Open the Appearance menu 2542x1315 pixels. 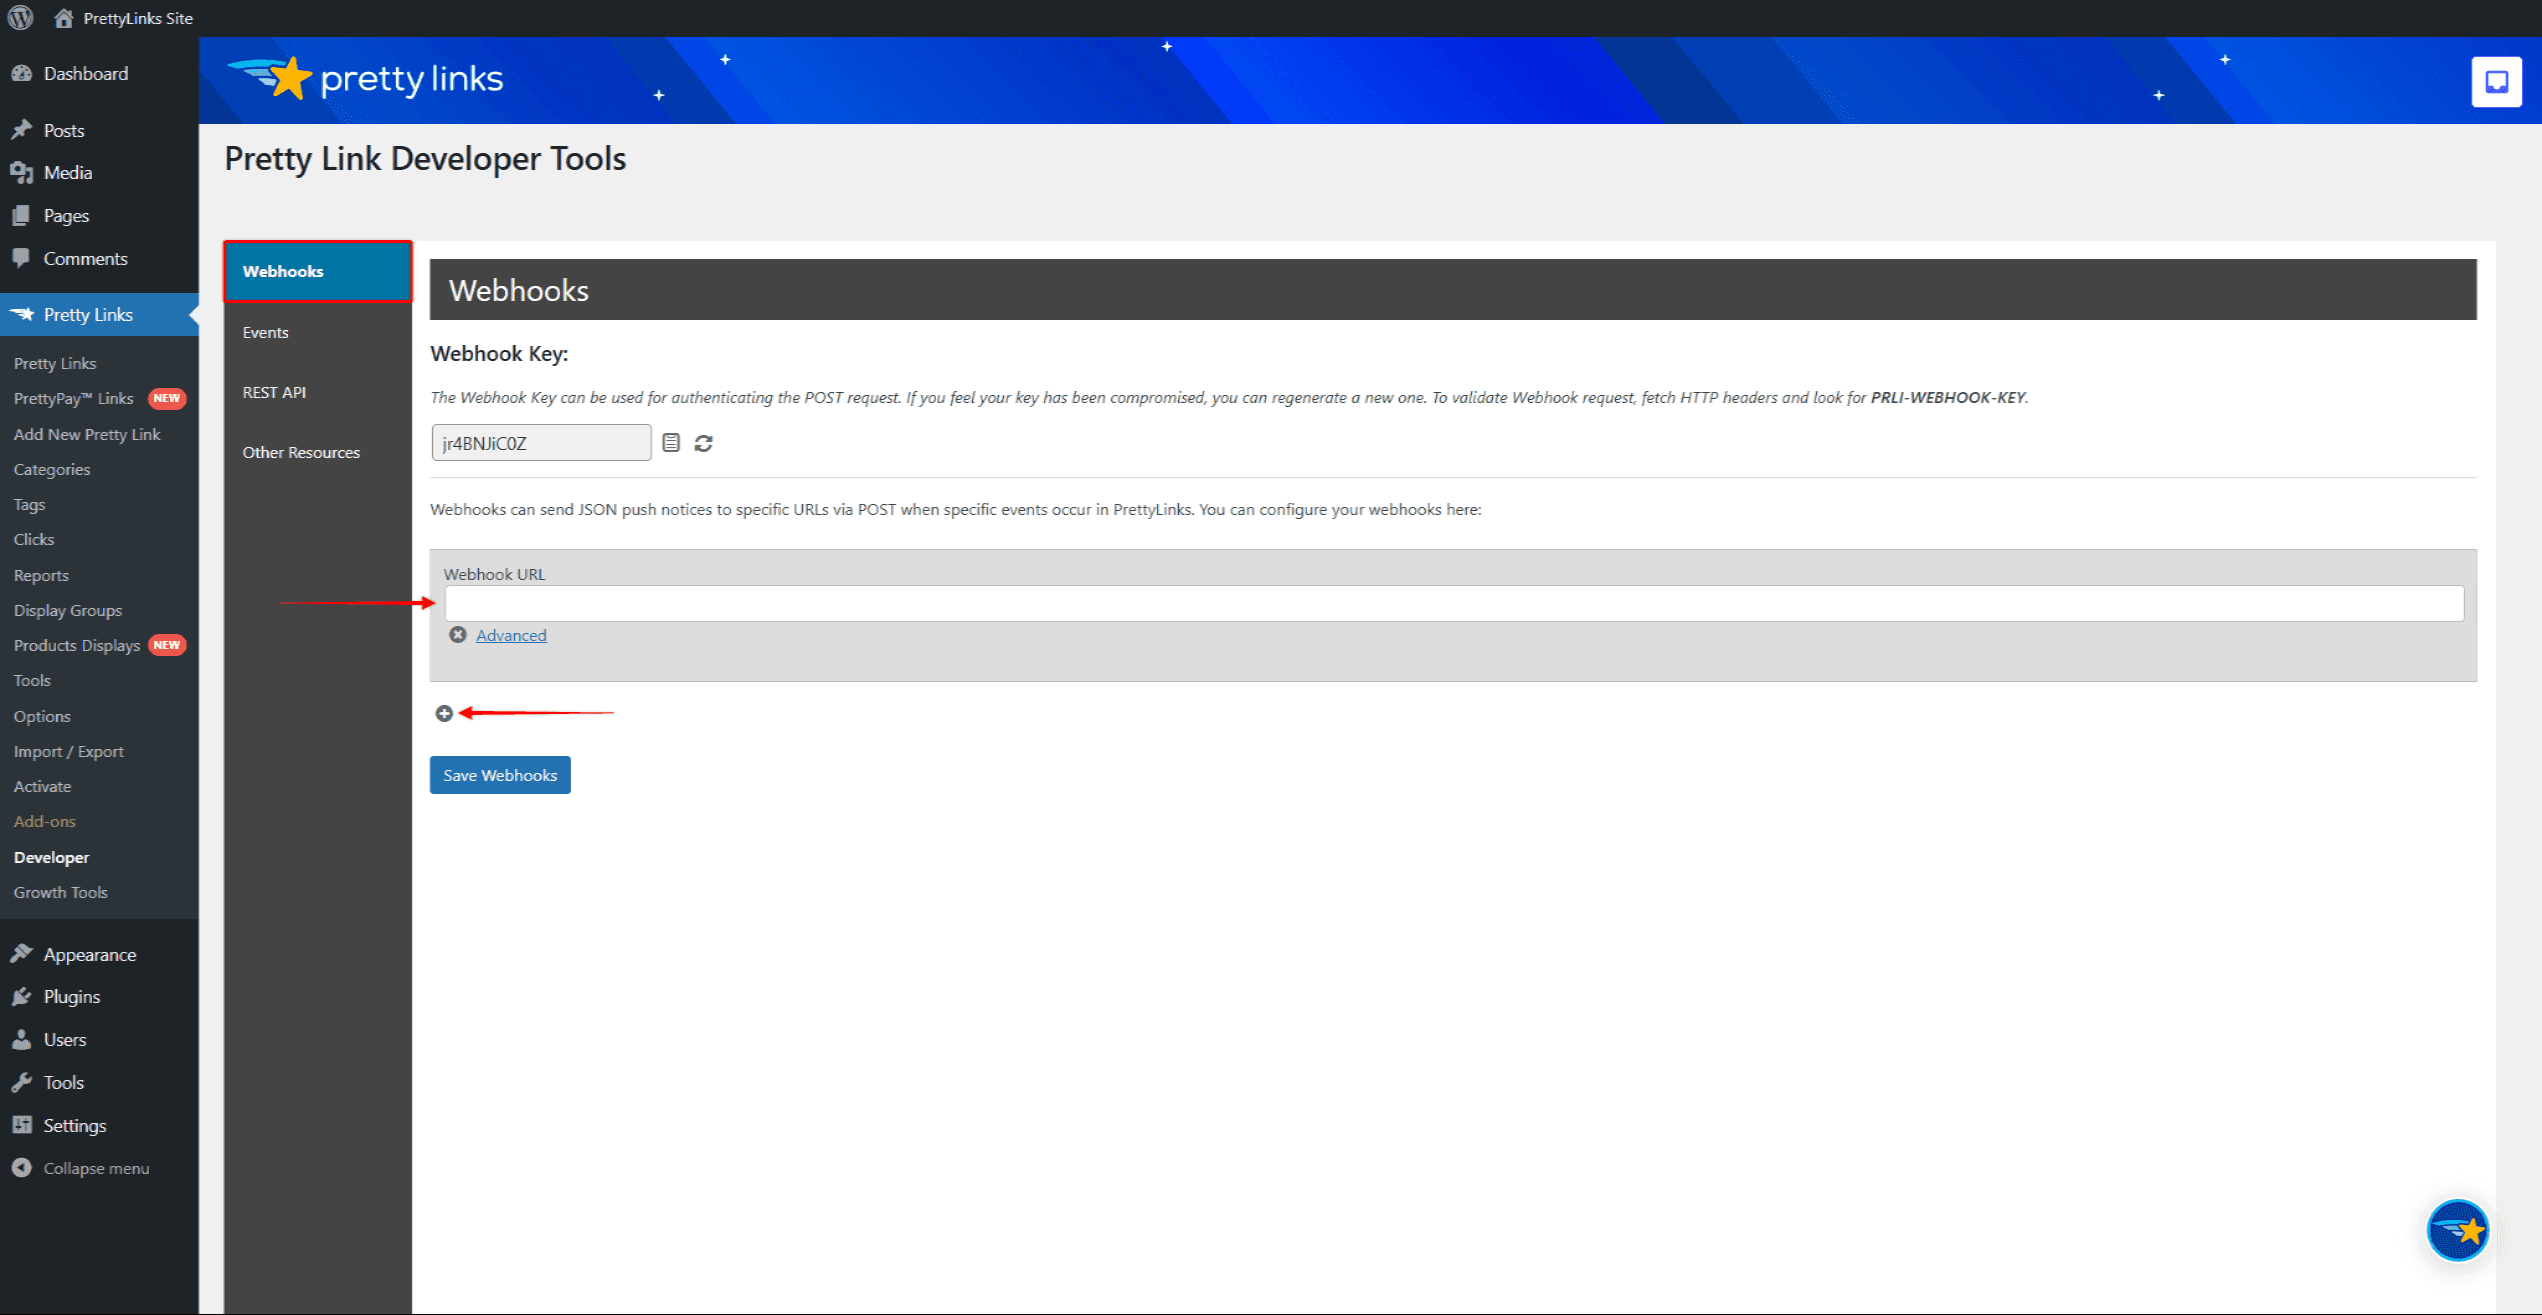tap(89, 954)
